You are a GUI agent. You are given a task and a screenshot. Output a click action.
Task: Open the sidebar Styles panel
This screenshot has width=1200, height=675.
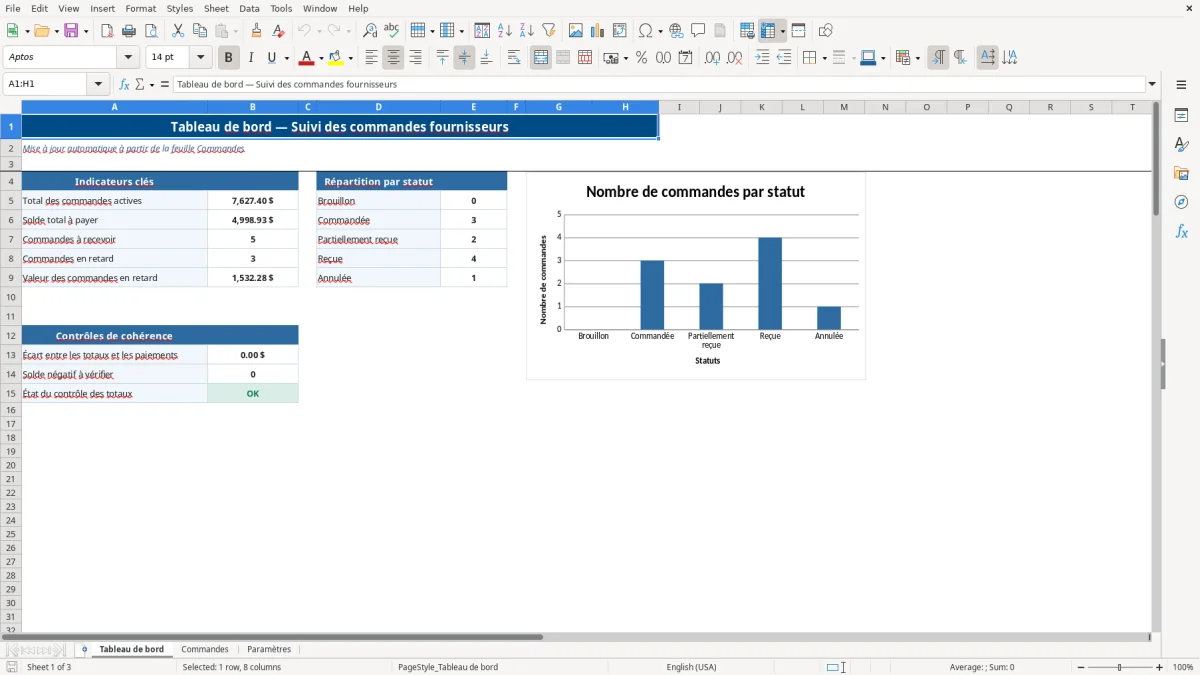pos(1181,145)
